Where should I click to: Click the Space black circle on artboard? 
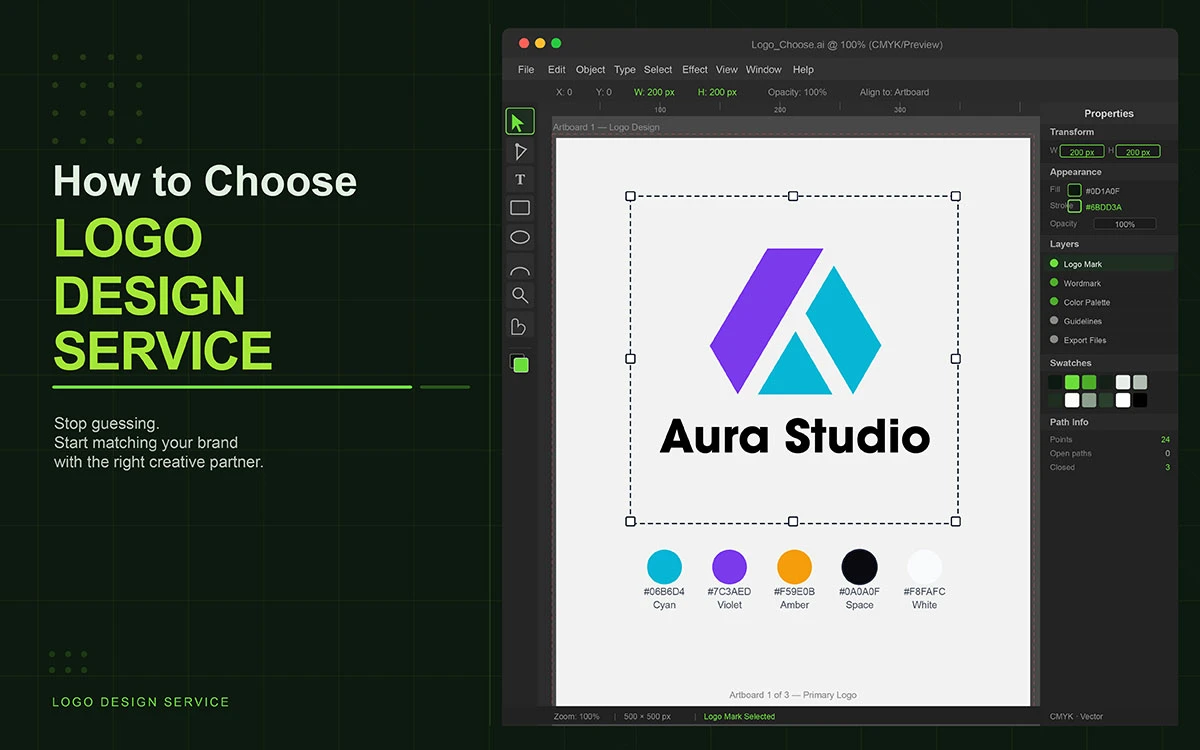(859, 566)
